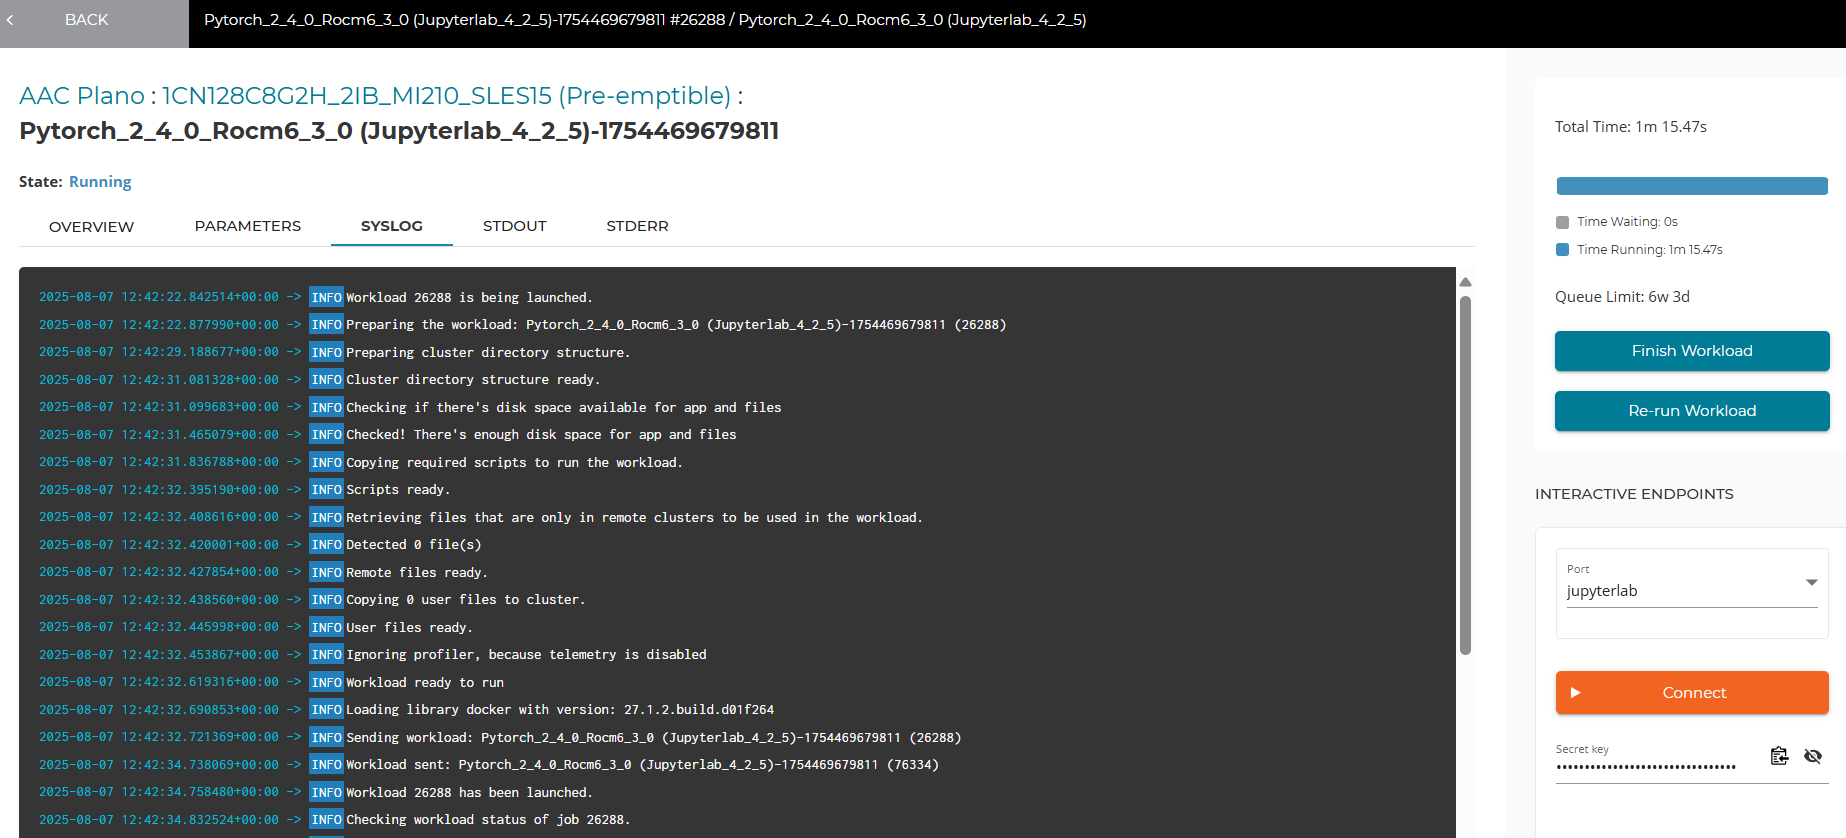This screenshot has height=838, width=1846.
Task: Click the play icon on Connect button
Action: coord(1576,692)
